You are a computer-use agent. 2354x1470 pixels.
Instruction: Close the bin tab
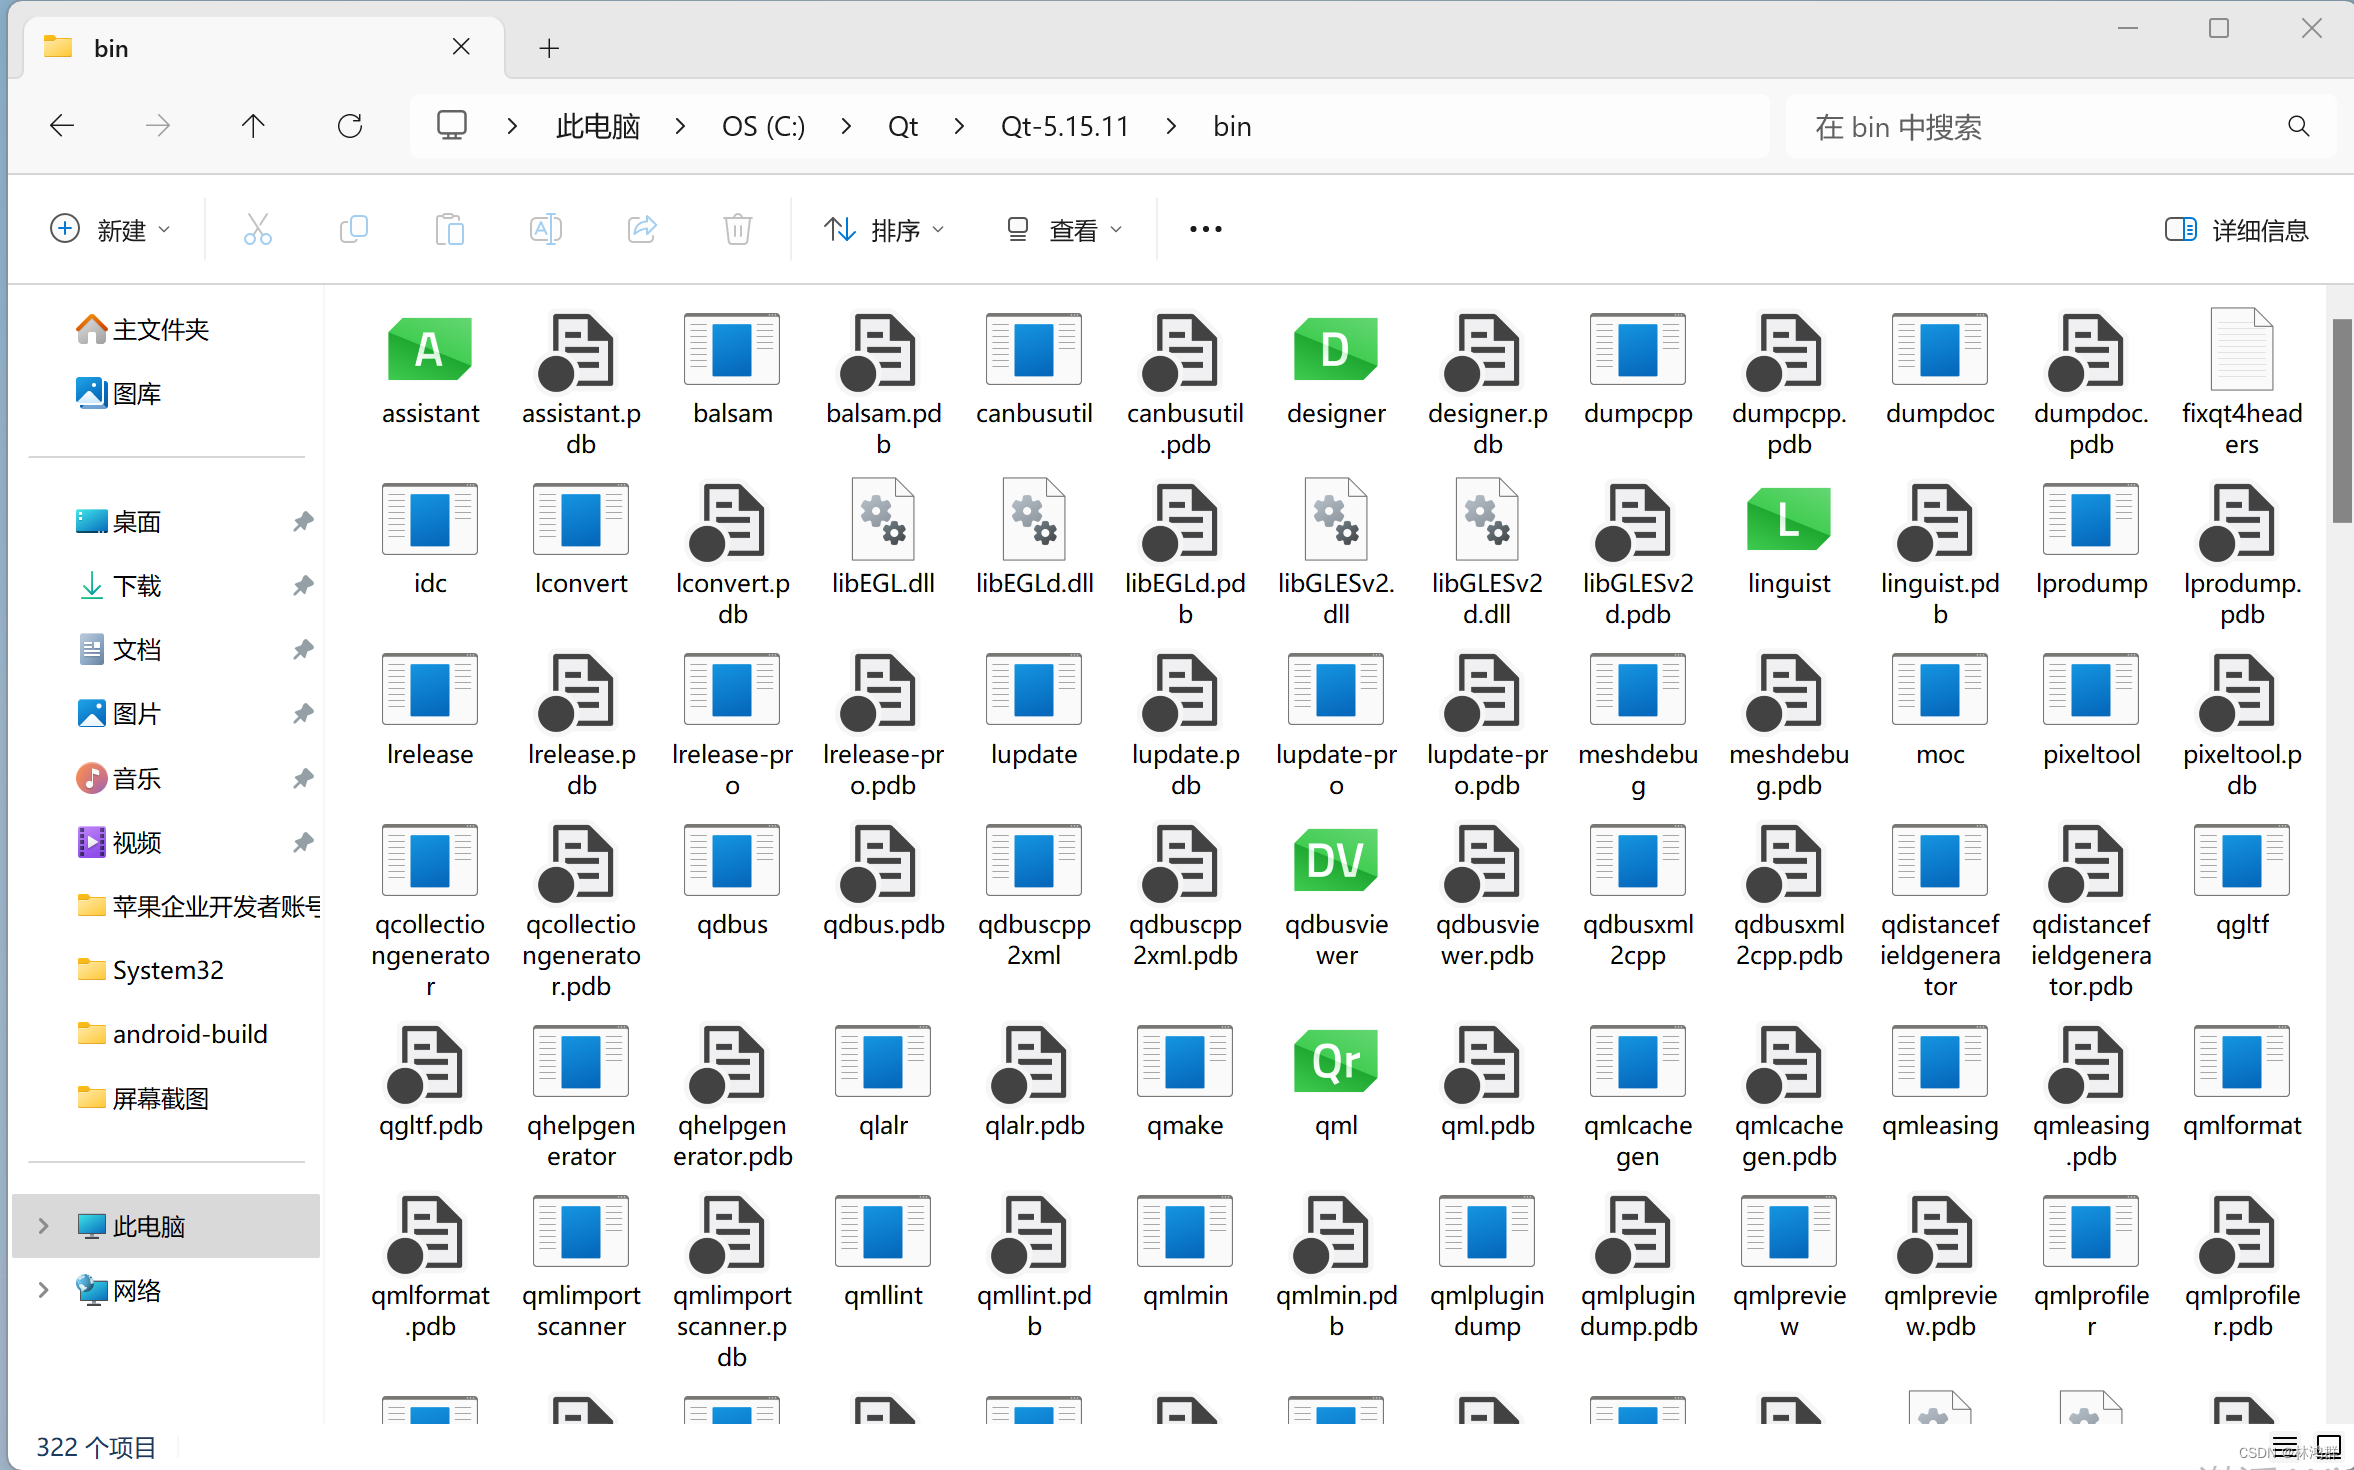461,47
